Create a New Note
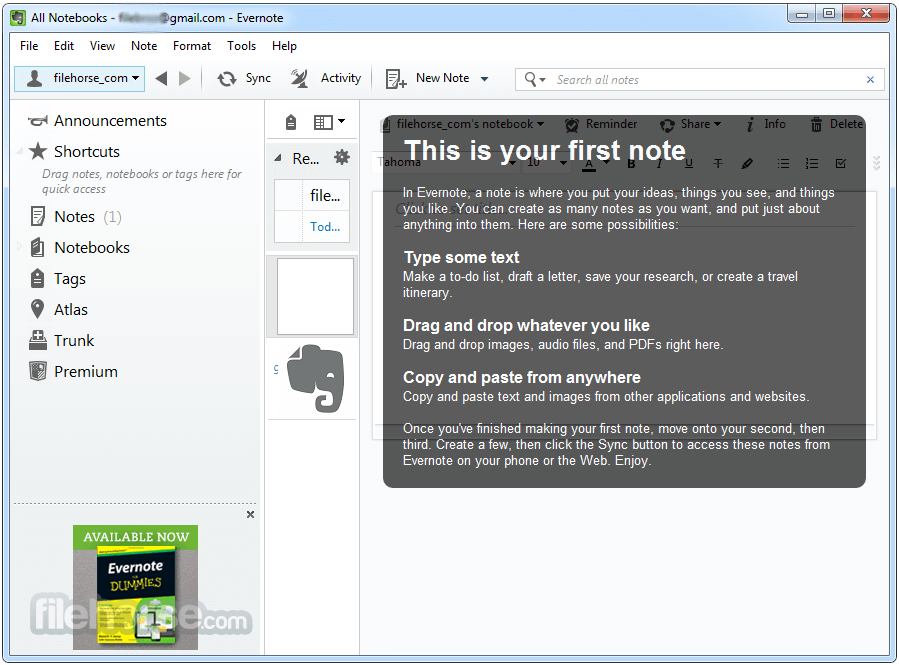The width and height of the screenshot is (899, 665). point(428,79)
